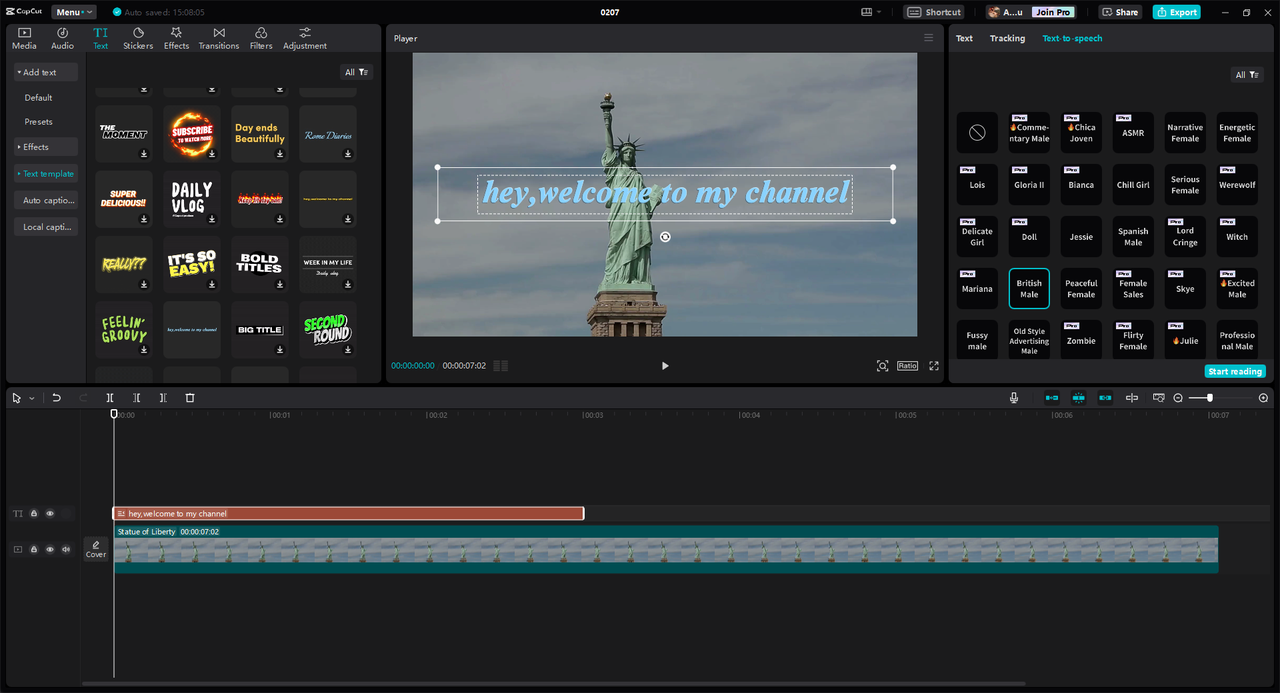Click the timeline zoom slider handle
The height and width of the screenshot is (693, 1280).
tap(1210, 398)
